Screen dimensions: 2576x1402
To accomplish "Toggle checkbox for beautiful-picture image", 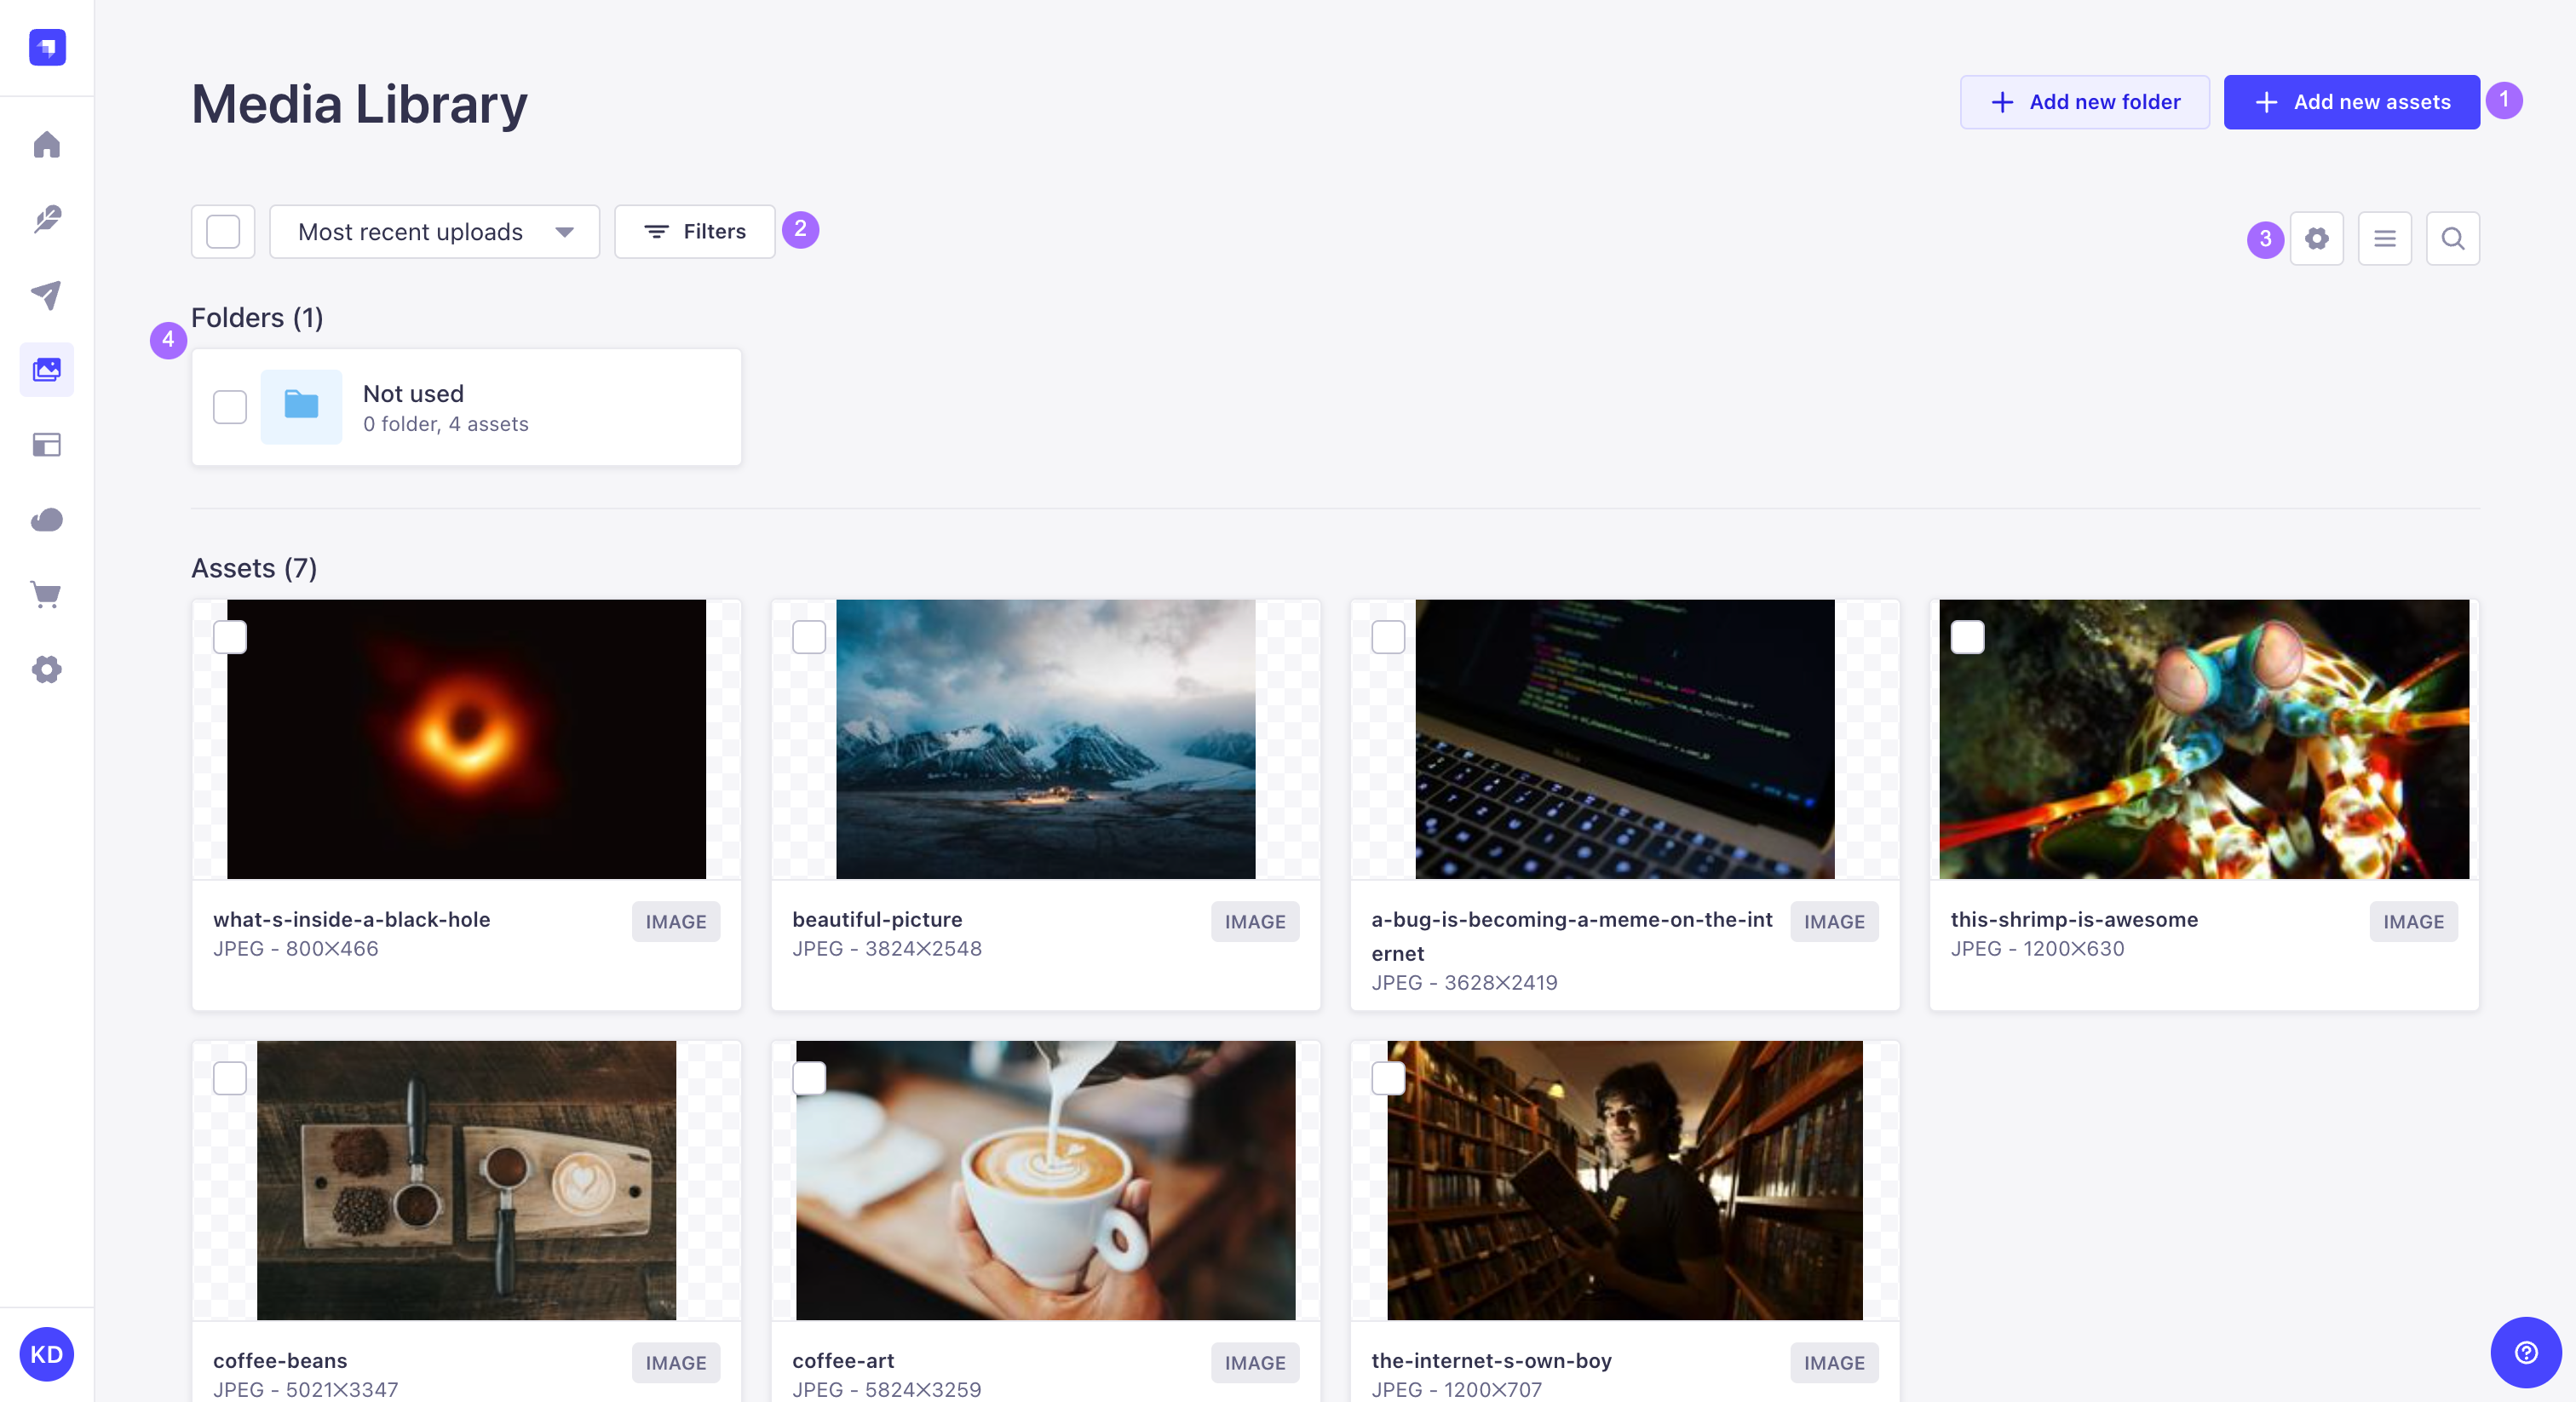I will pos(810,634).
